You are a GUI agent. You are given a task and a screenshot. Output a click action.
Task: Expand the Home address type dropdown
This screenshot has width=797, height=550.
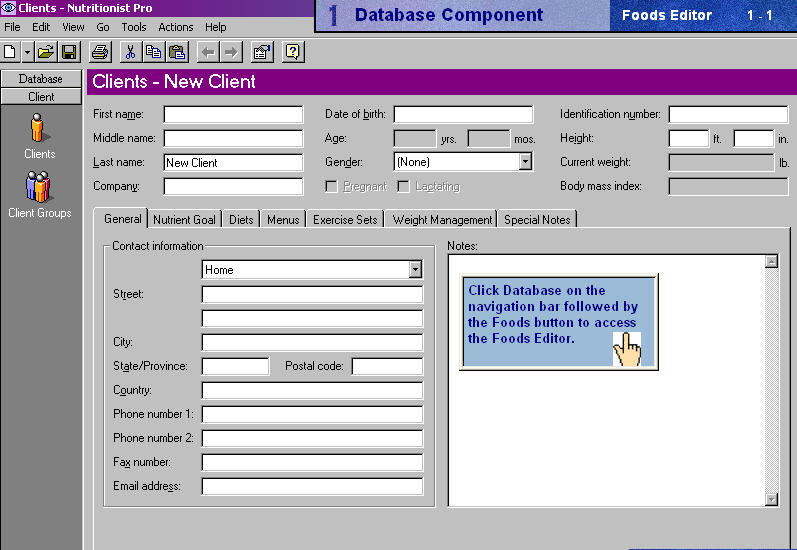click(415, 269)
